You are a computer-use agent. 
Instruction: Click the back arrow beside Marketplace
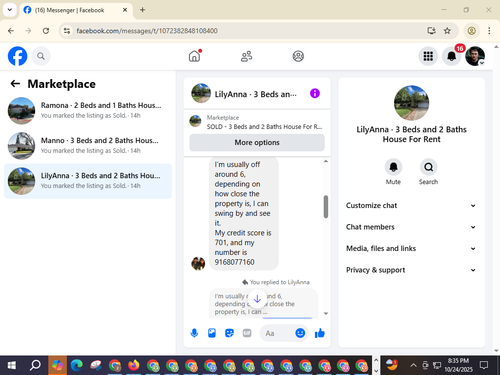click(x=15, y=83)
